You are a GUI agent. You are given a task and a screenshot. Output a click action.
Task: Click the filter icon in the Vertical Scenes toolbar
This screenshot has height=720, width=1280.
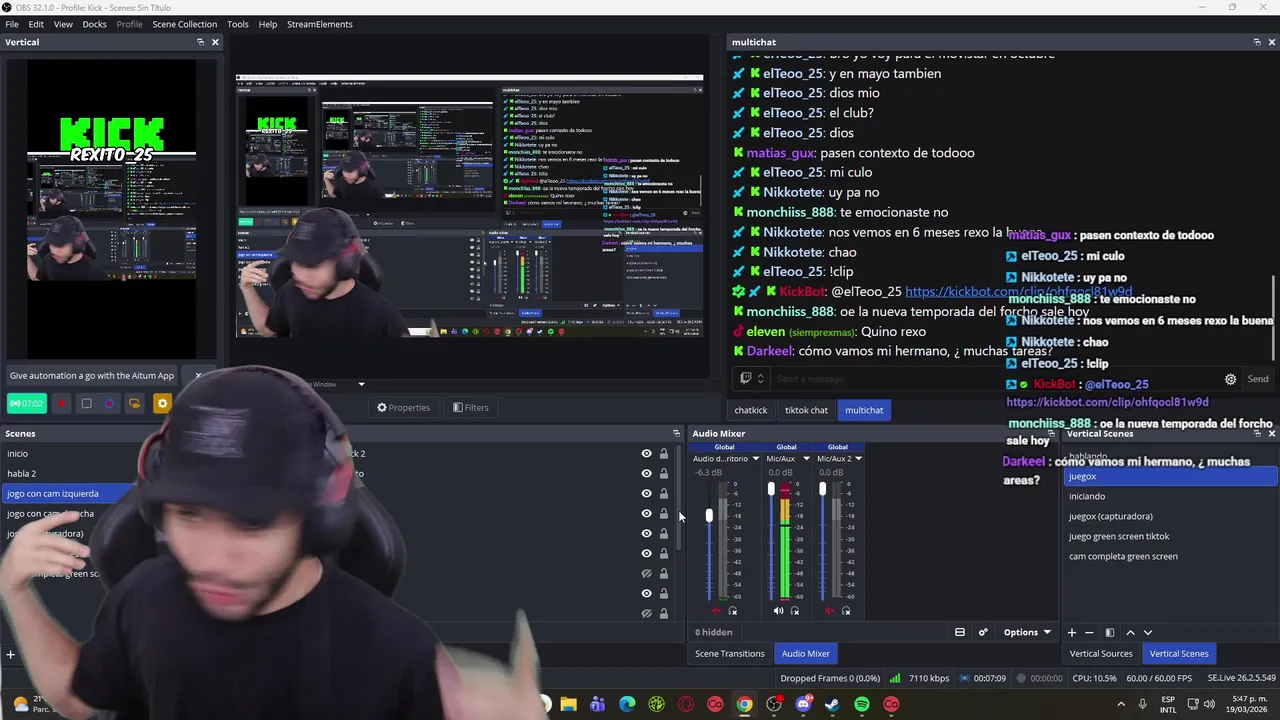pyautogui.click(x=1109, y=632)
